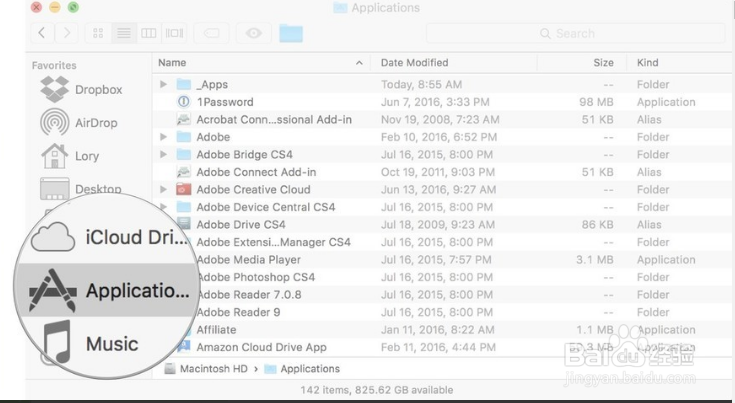Viewport: 735px width, 403px height.
Task: Open Desktop in the sidebar
Action: [81, 189]
